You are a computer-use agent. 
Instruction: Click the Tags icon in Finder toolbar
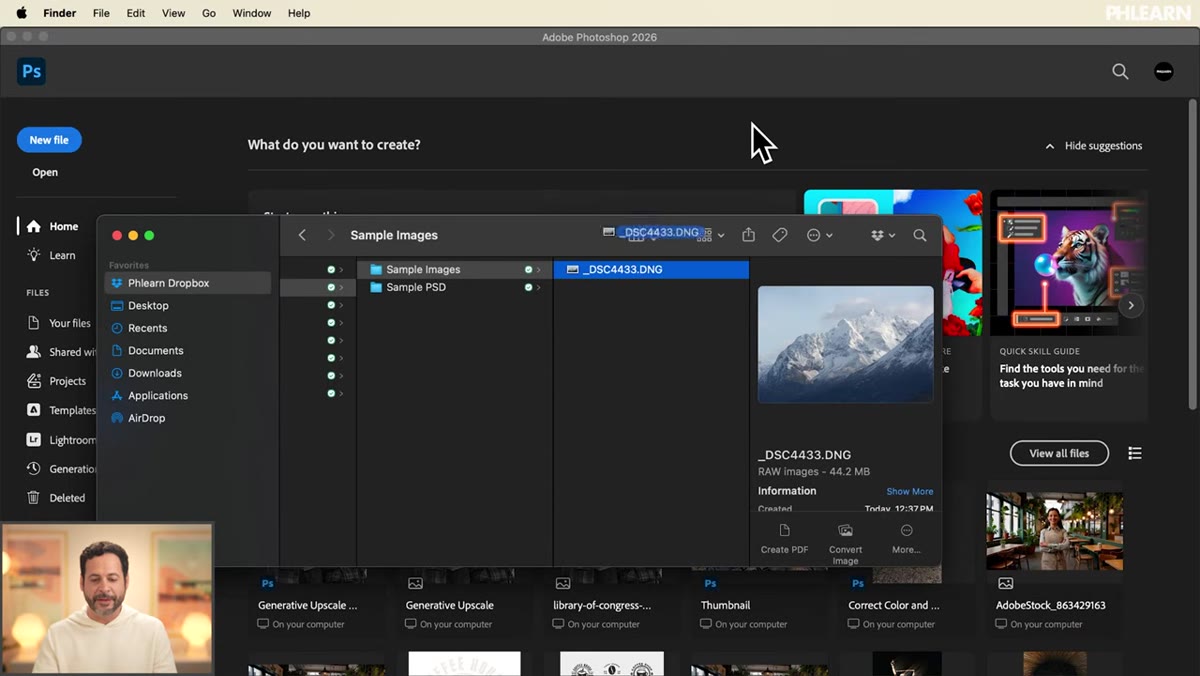(x=780, y=235)
